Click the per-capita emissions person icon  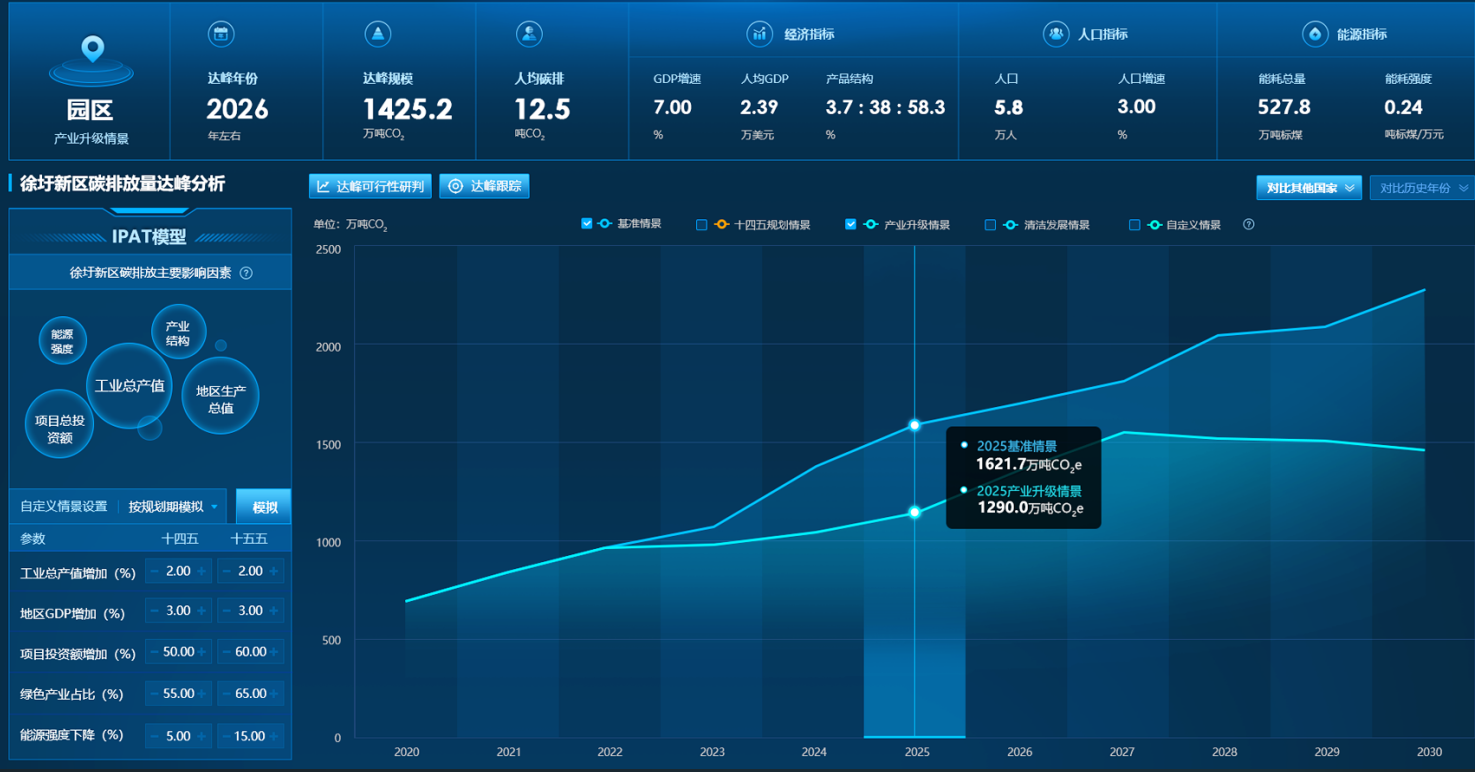pos(529,35)
